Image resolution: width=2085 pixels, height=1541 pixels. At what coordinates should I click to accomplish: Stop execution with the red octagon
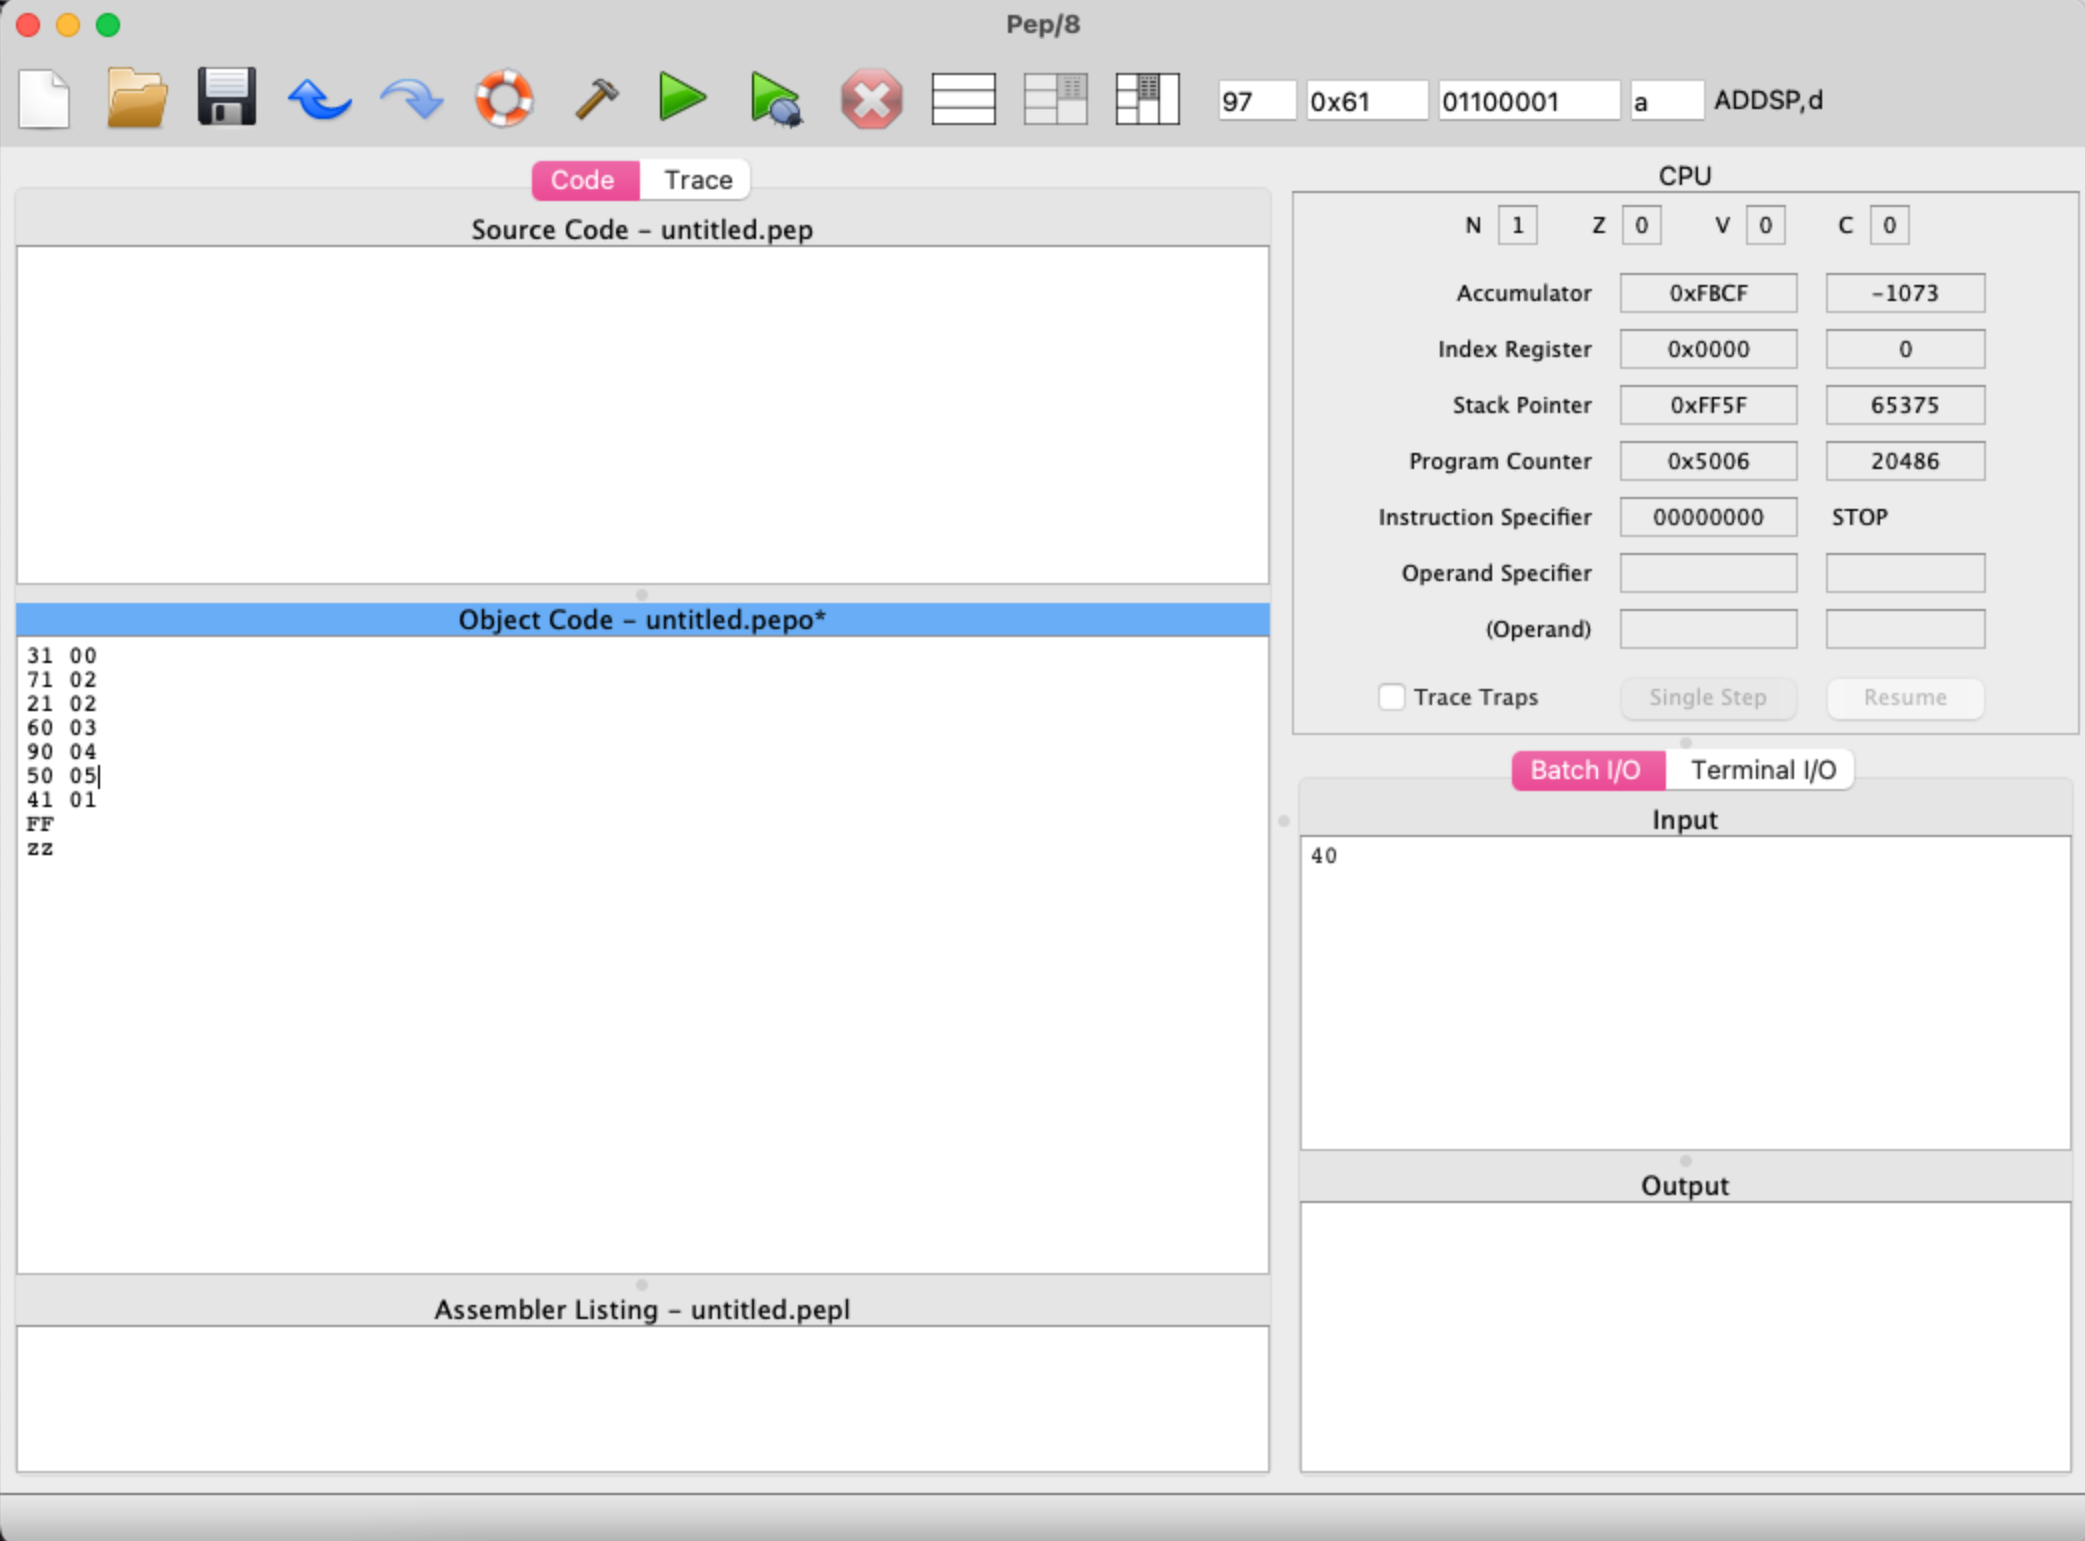(869, 97)
